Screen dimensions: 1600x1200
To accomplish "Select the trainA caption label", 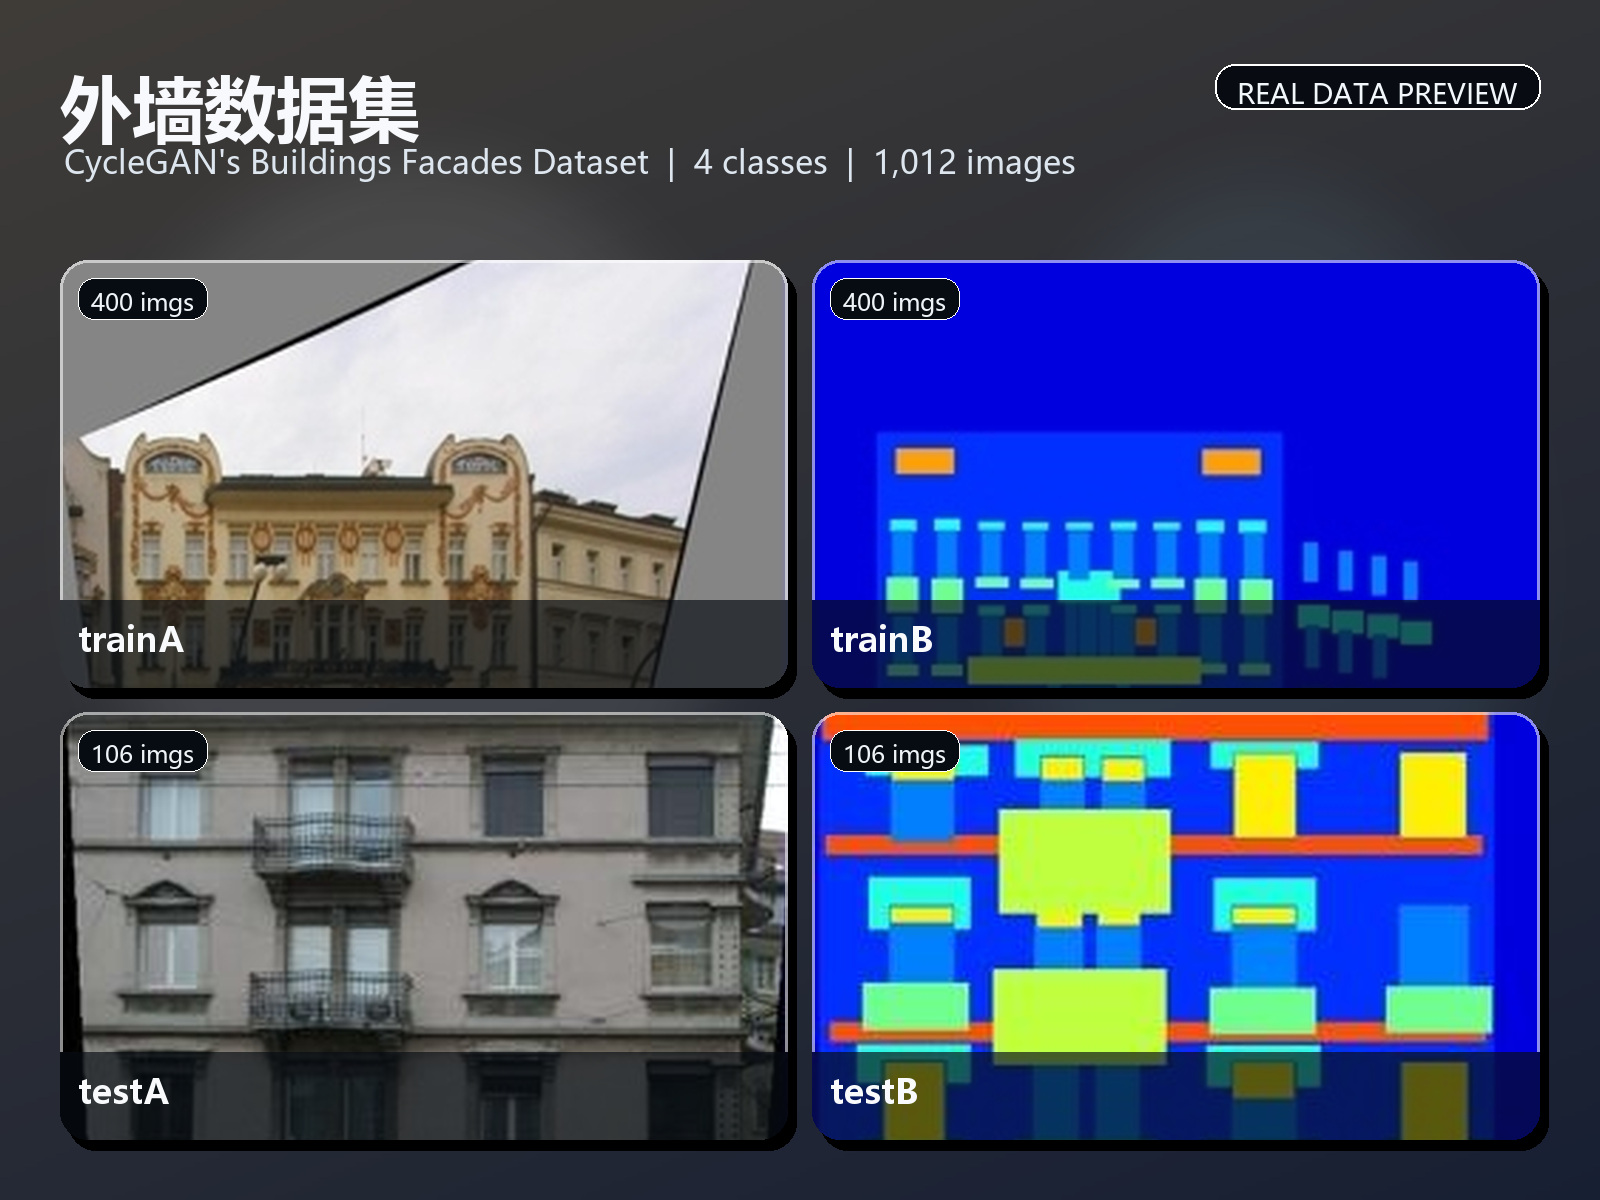I will (x=131, y=640).
